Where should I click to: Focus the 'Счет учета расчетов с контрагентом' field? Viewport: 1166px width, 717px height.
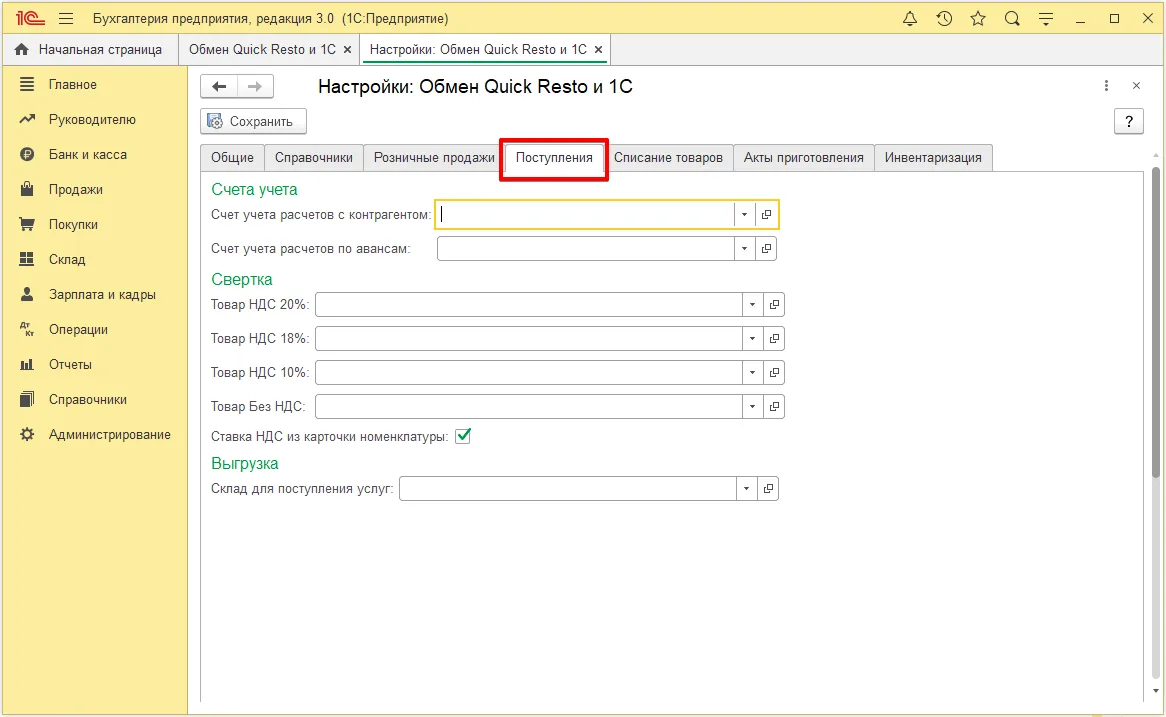click(585, 215)
